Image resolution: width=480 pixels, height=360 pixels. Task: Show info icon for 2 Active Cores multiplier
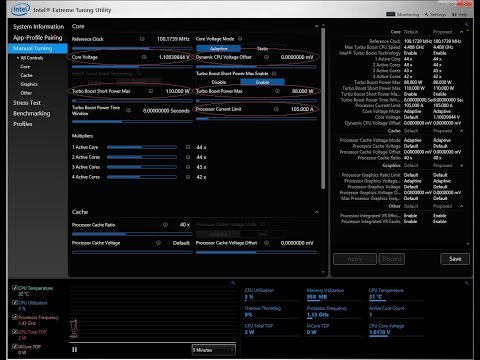coord(188,157)
